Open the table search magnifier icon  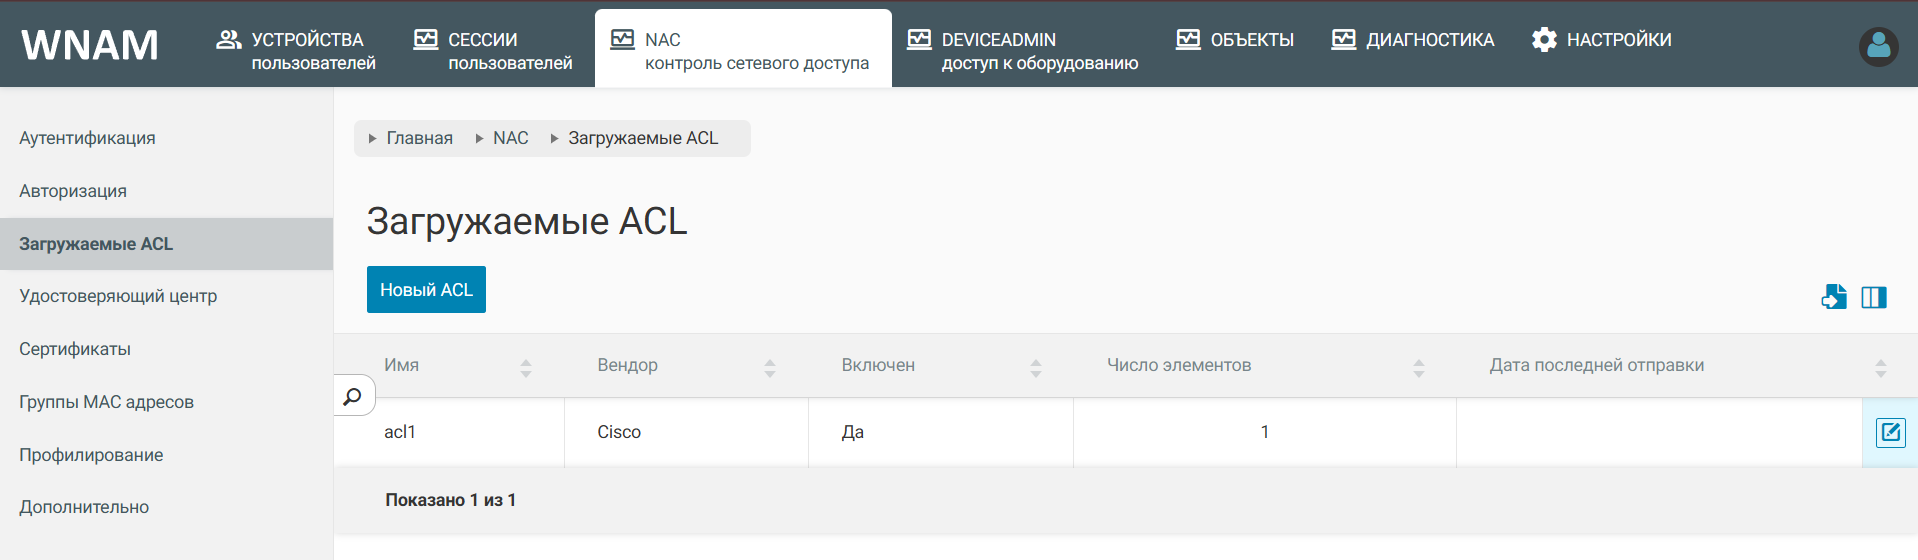coord(353,396)
